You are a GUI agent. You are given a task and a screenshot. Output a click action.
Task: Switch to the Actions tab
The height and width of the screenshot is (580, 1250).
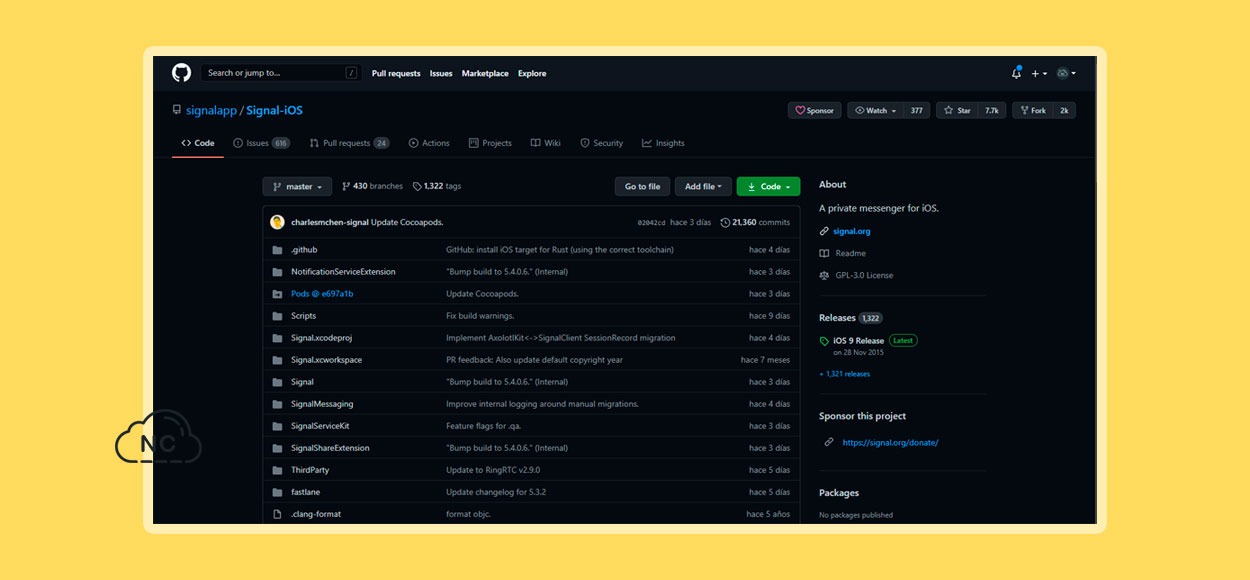pos(429,143)
